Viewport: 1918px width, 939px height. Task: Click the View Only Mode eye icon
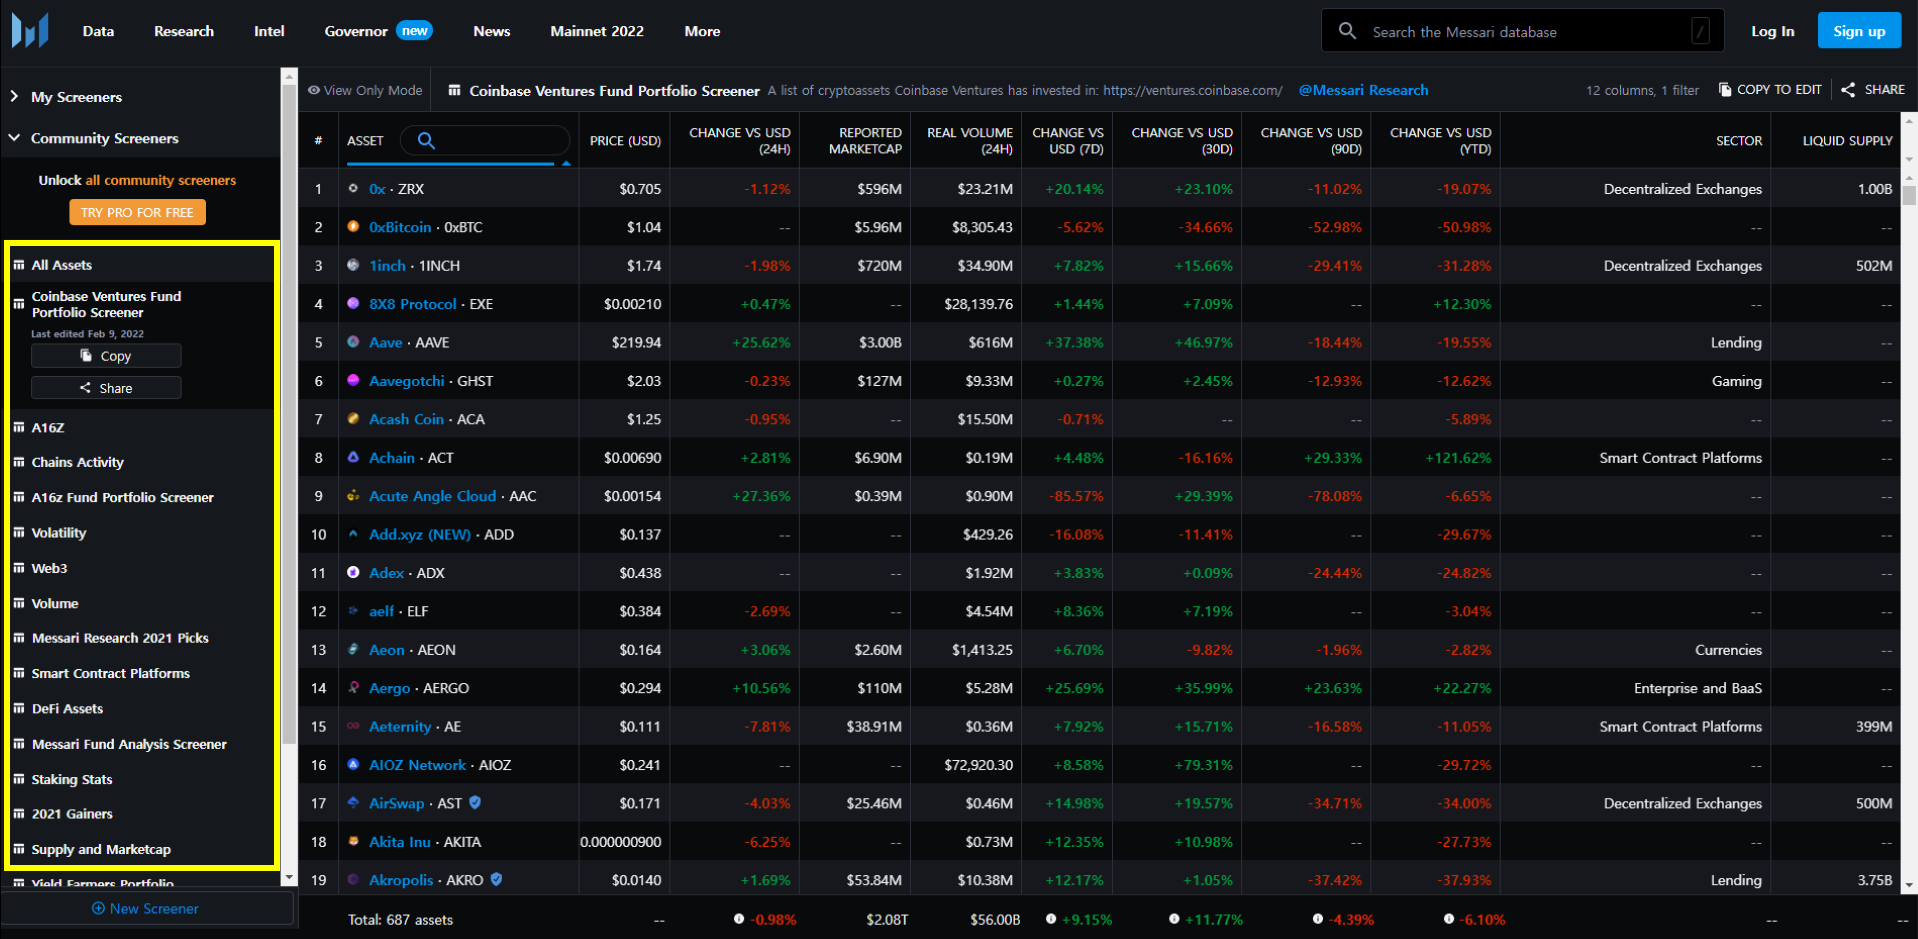click(314, 90)
